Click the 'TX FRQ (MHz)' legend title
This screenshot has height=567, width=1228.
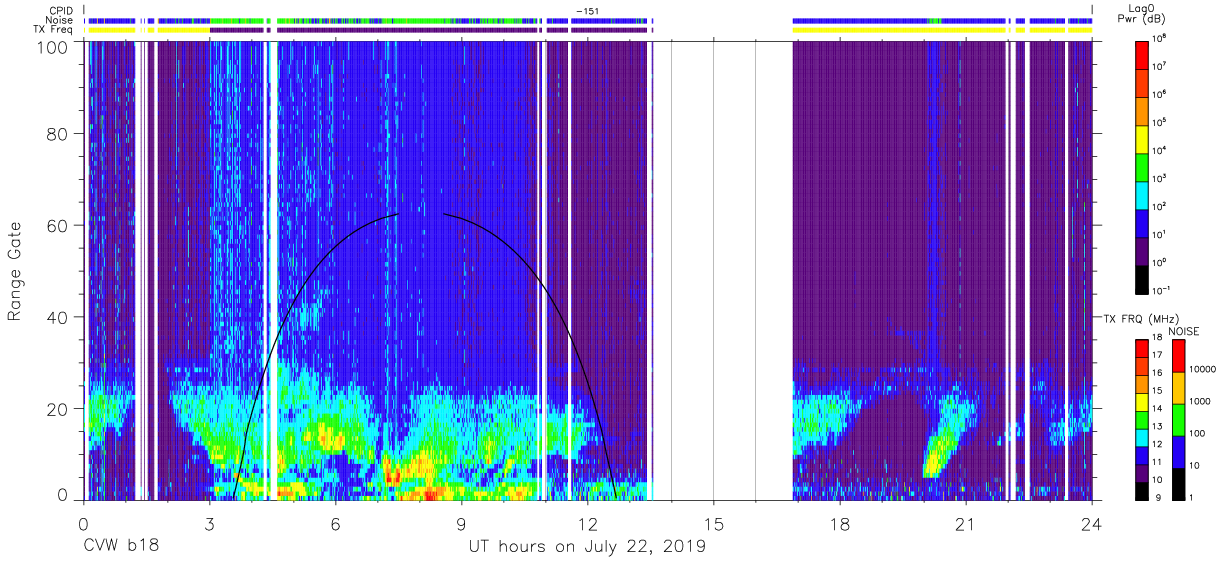1139,318
